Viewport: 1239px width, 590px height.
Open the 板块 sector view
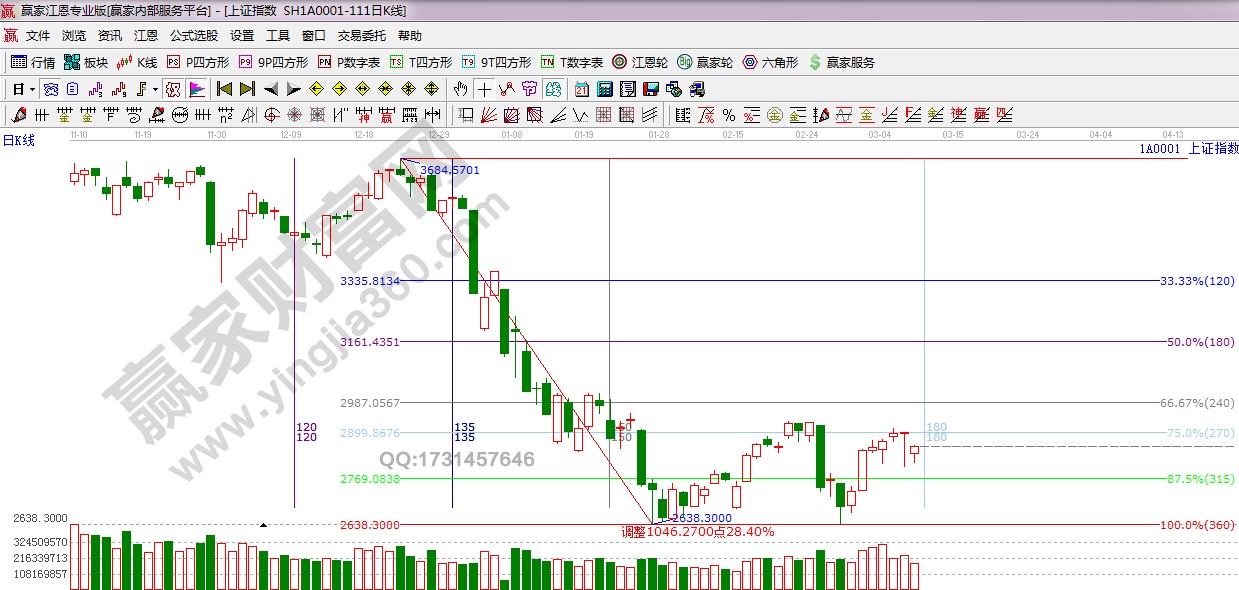pos(85,62)
